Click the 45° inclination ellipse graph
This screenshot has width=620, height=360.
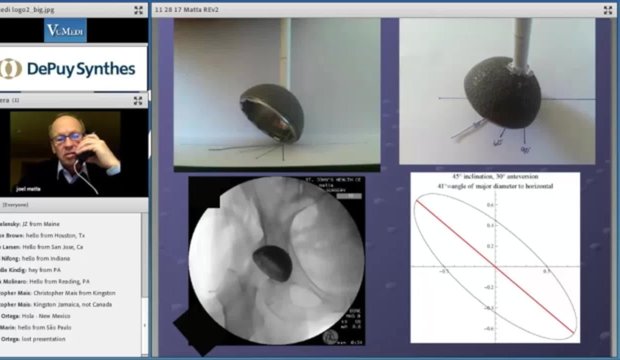(x=495, y=258)
